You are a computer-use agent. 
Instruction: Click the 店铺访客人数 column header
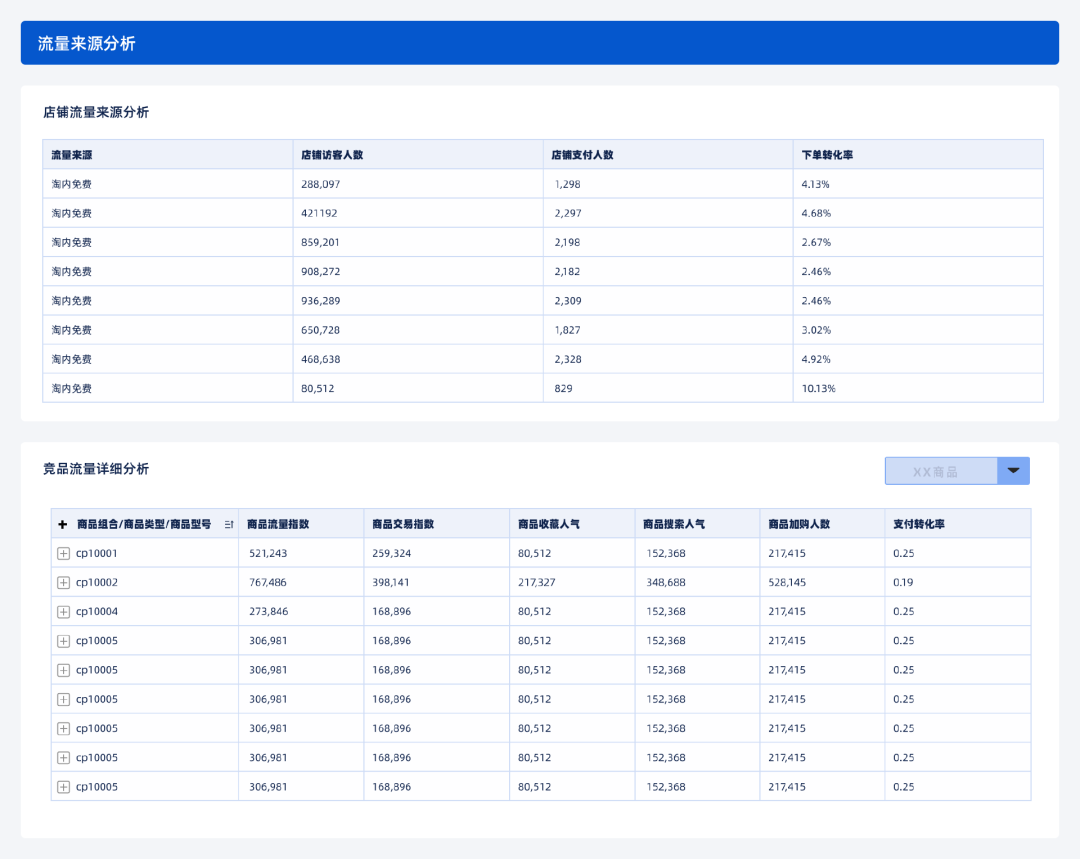point(332,155)
